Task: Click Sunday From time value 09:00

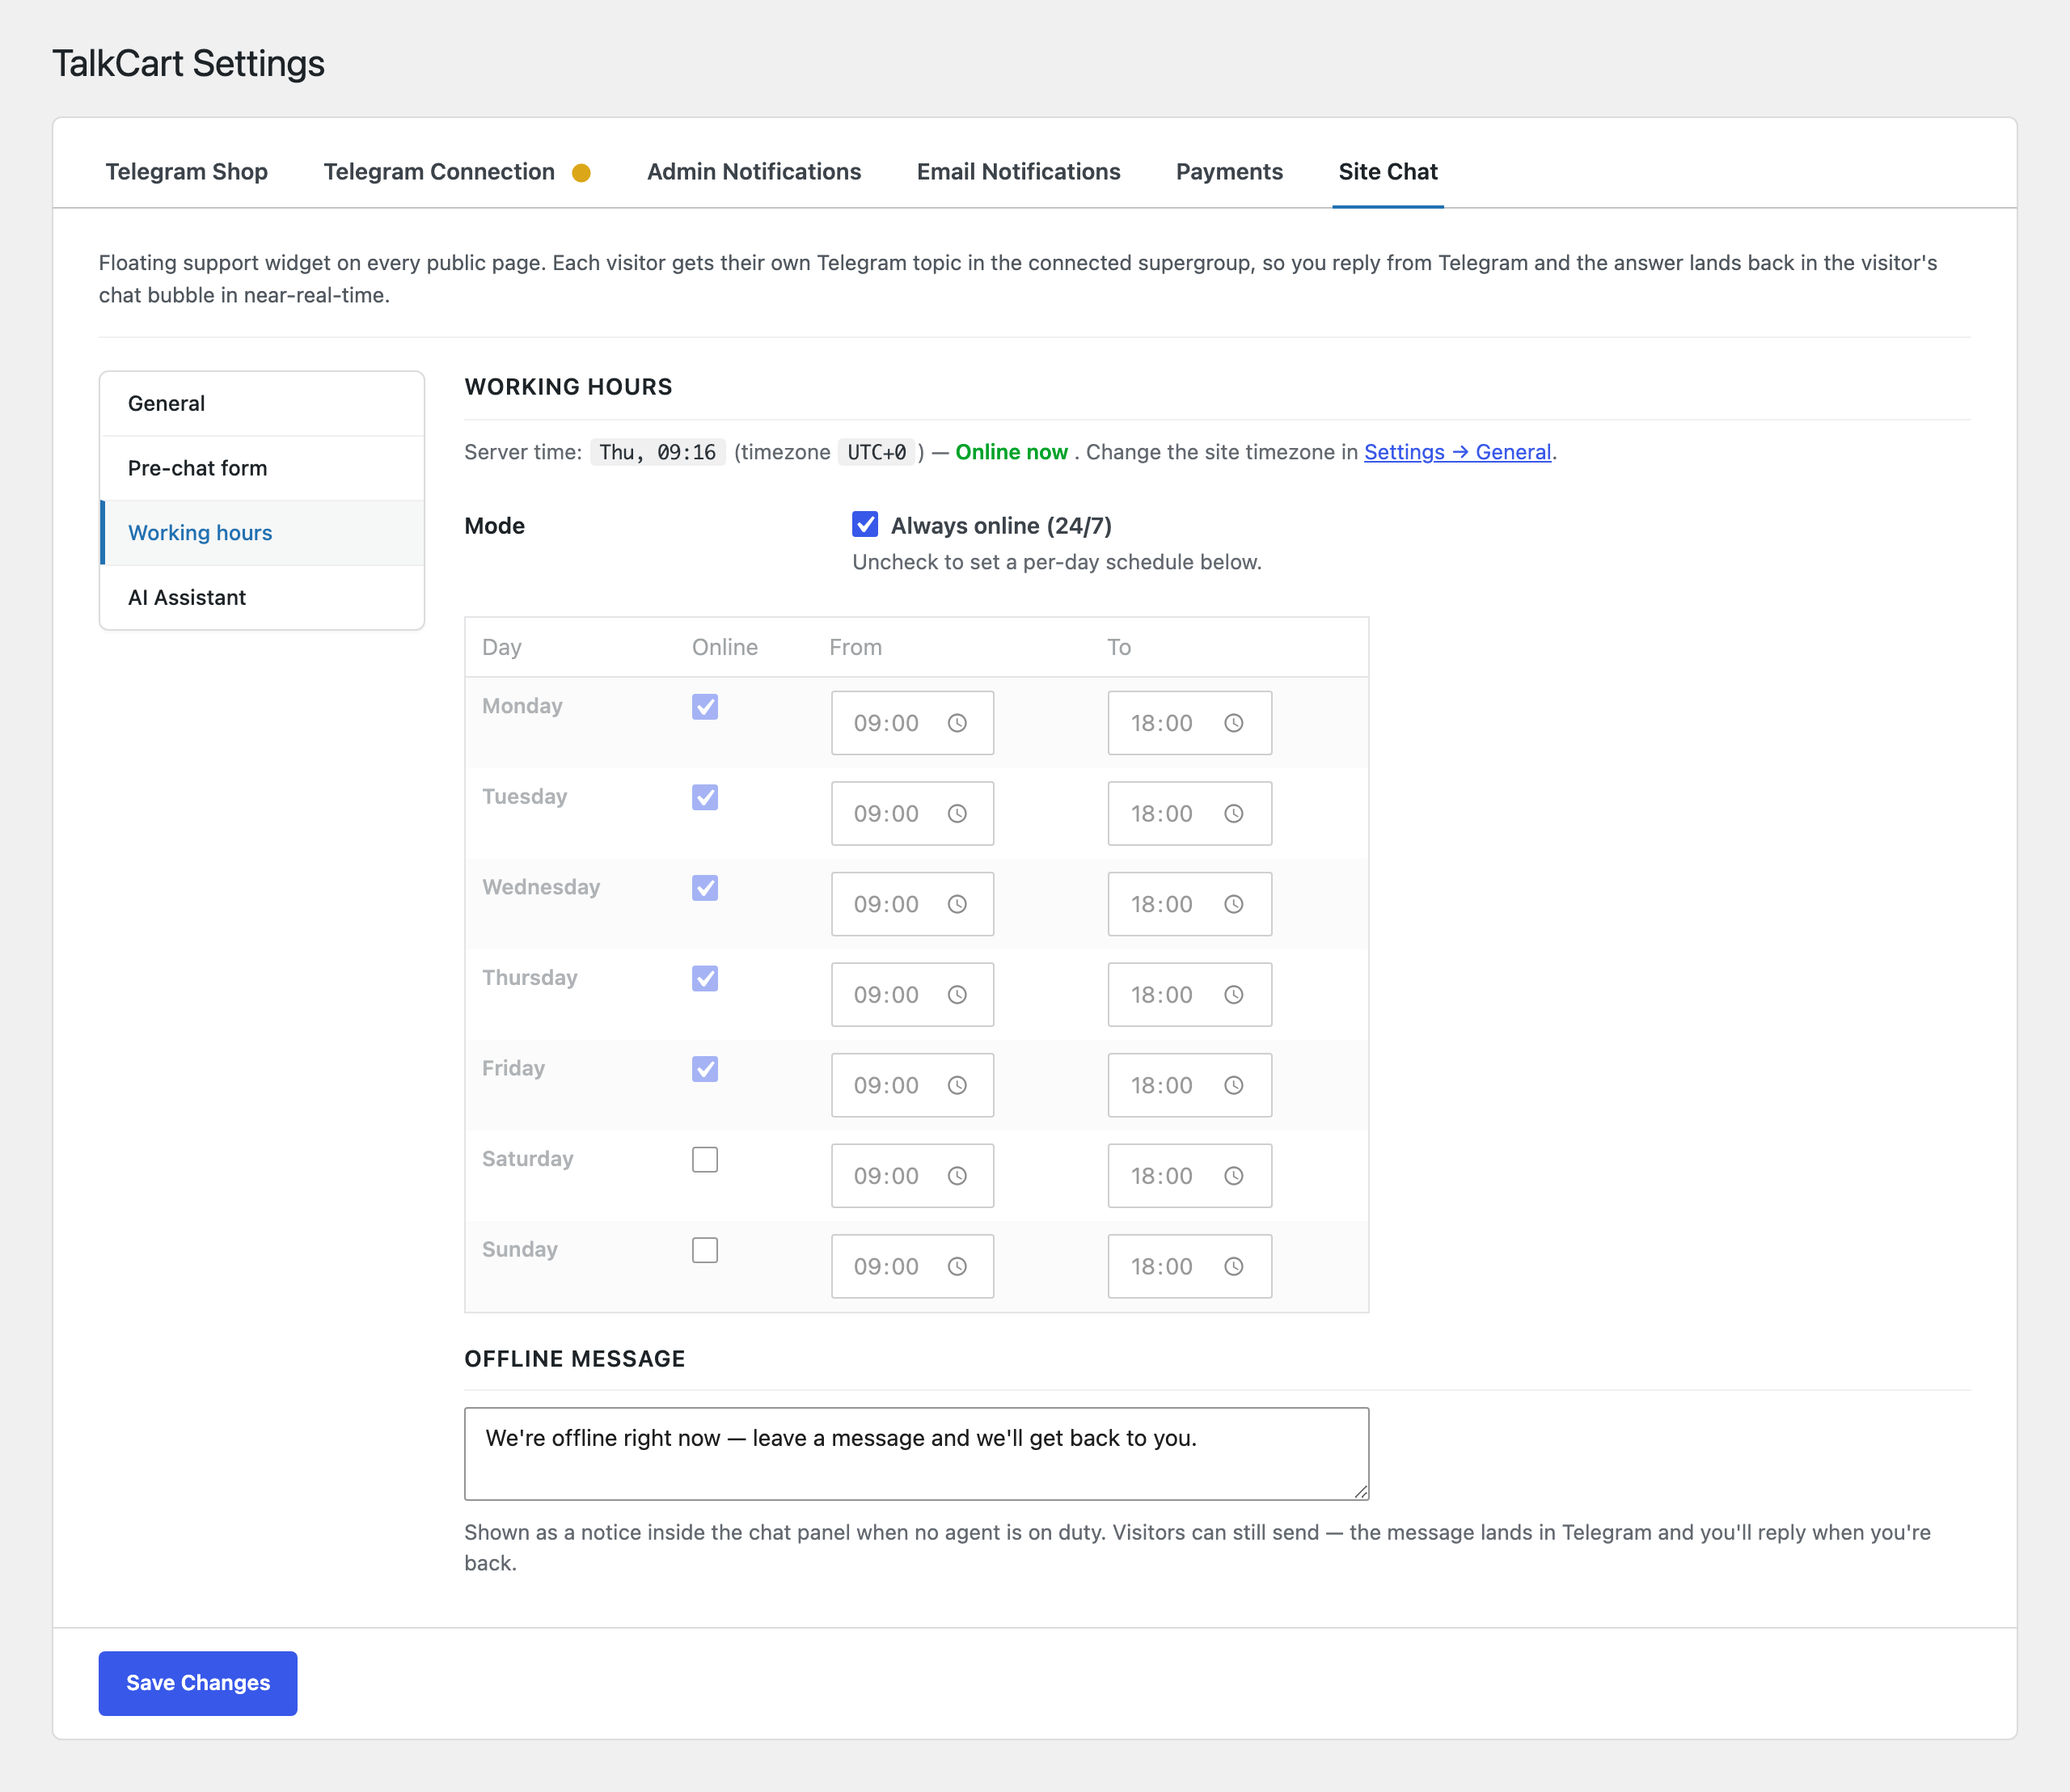Action: click(886, 1266)
